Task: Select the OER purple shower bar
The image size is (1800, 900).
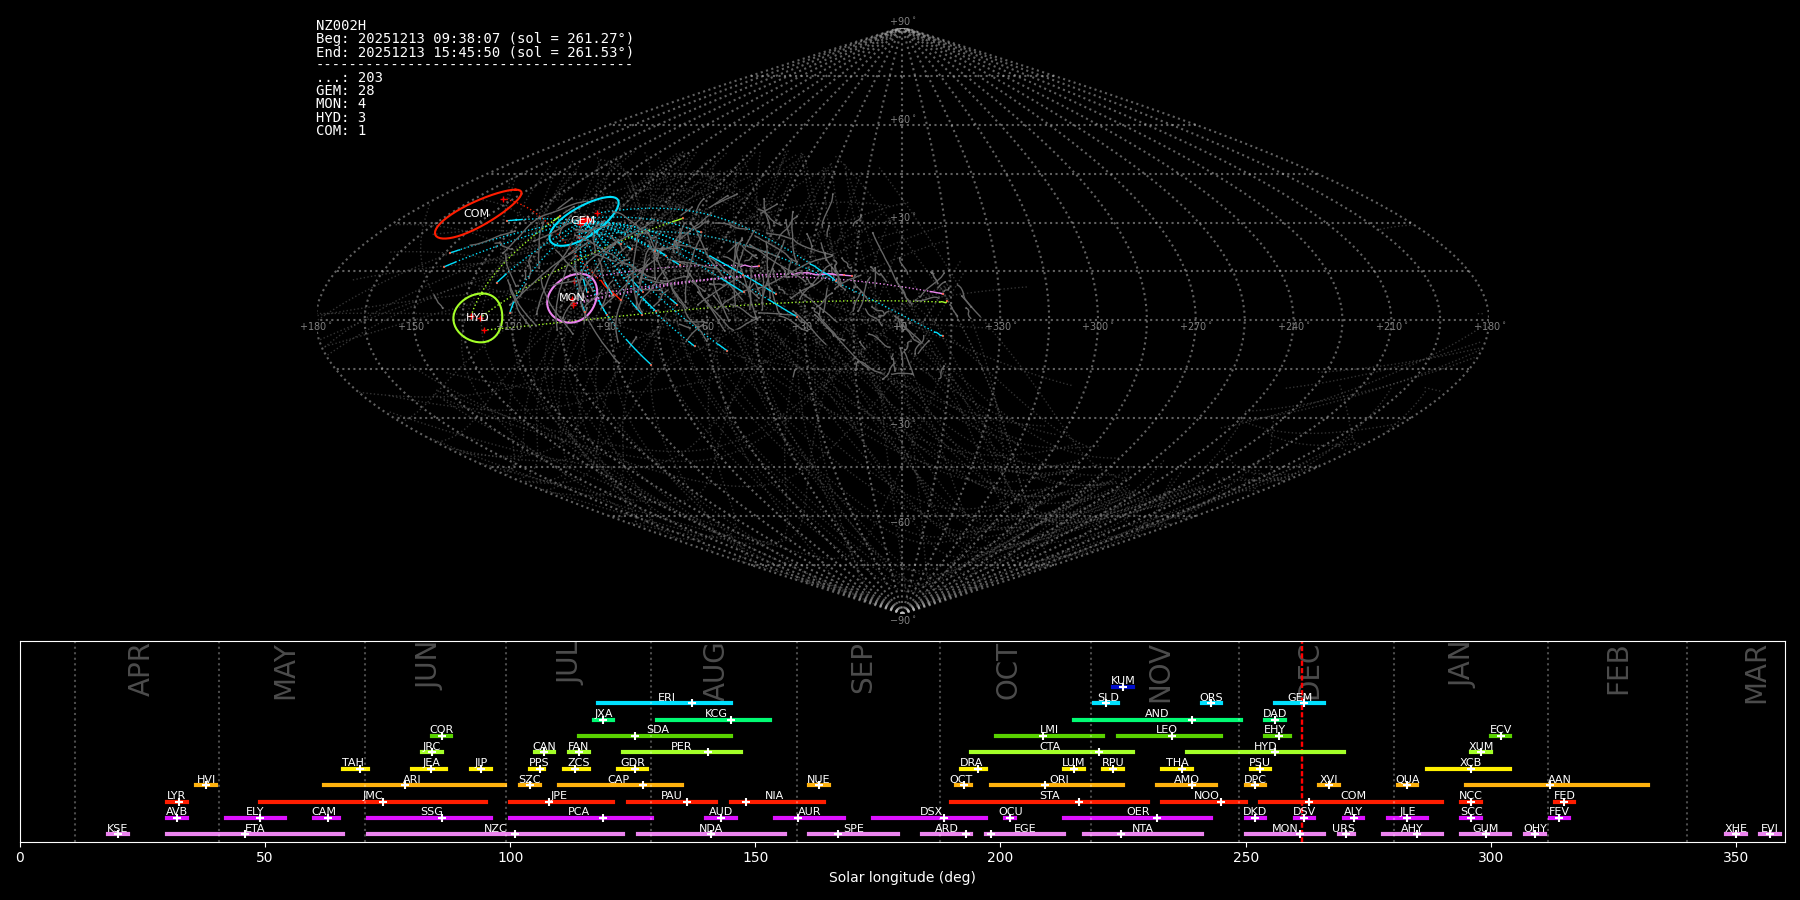Action: (1137, 818)
